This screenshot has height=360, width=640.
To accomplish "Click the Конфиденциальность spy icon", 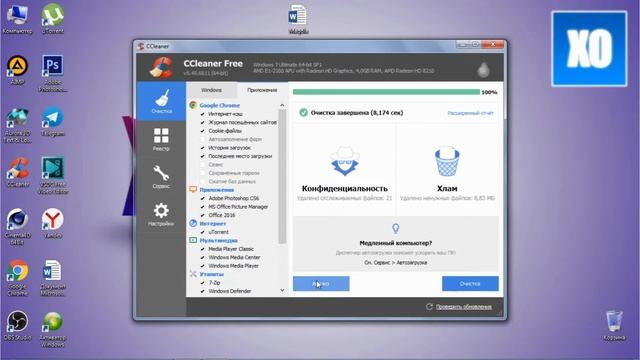I will click(x=345, y=162).
